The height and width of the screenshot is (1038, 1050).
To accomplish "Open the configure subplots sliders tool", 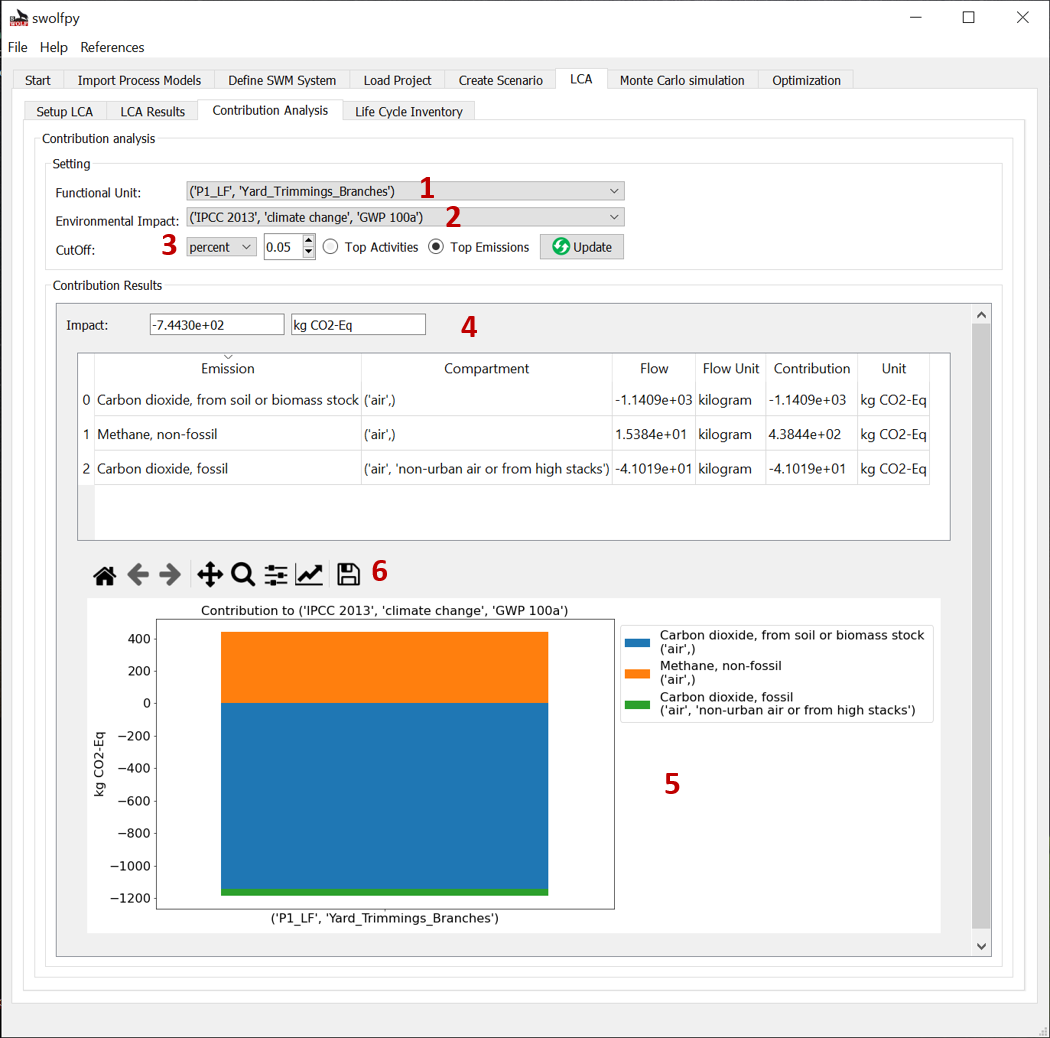I will pos(275,575).
